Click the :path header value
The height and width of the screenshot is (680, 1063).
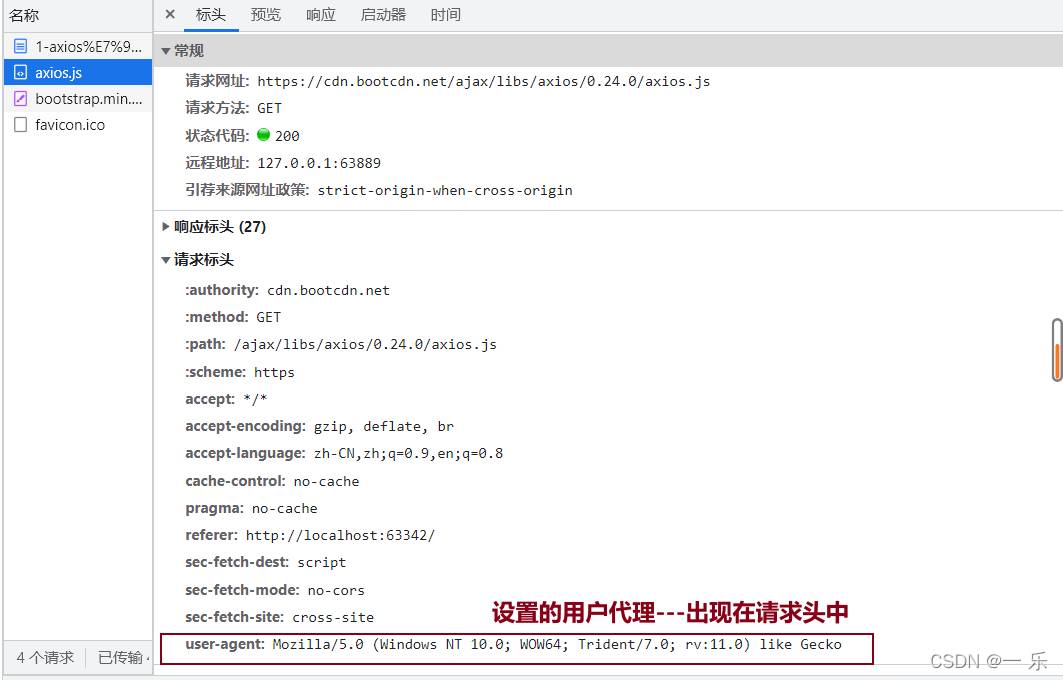tap(365, 344)
